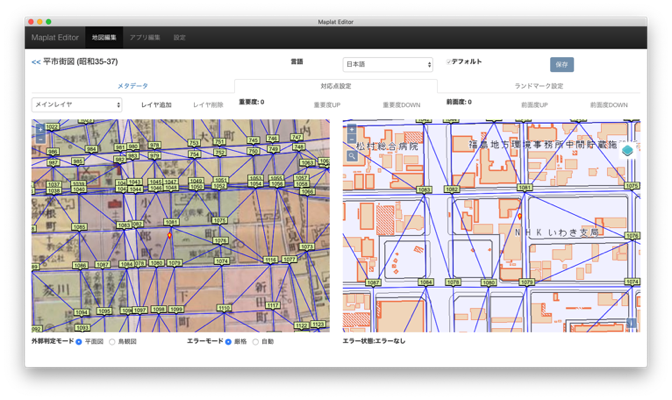
Task: Open 設定 in the top navbar
Action: 180,38
